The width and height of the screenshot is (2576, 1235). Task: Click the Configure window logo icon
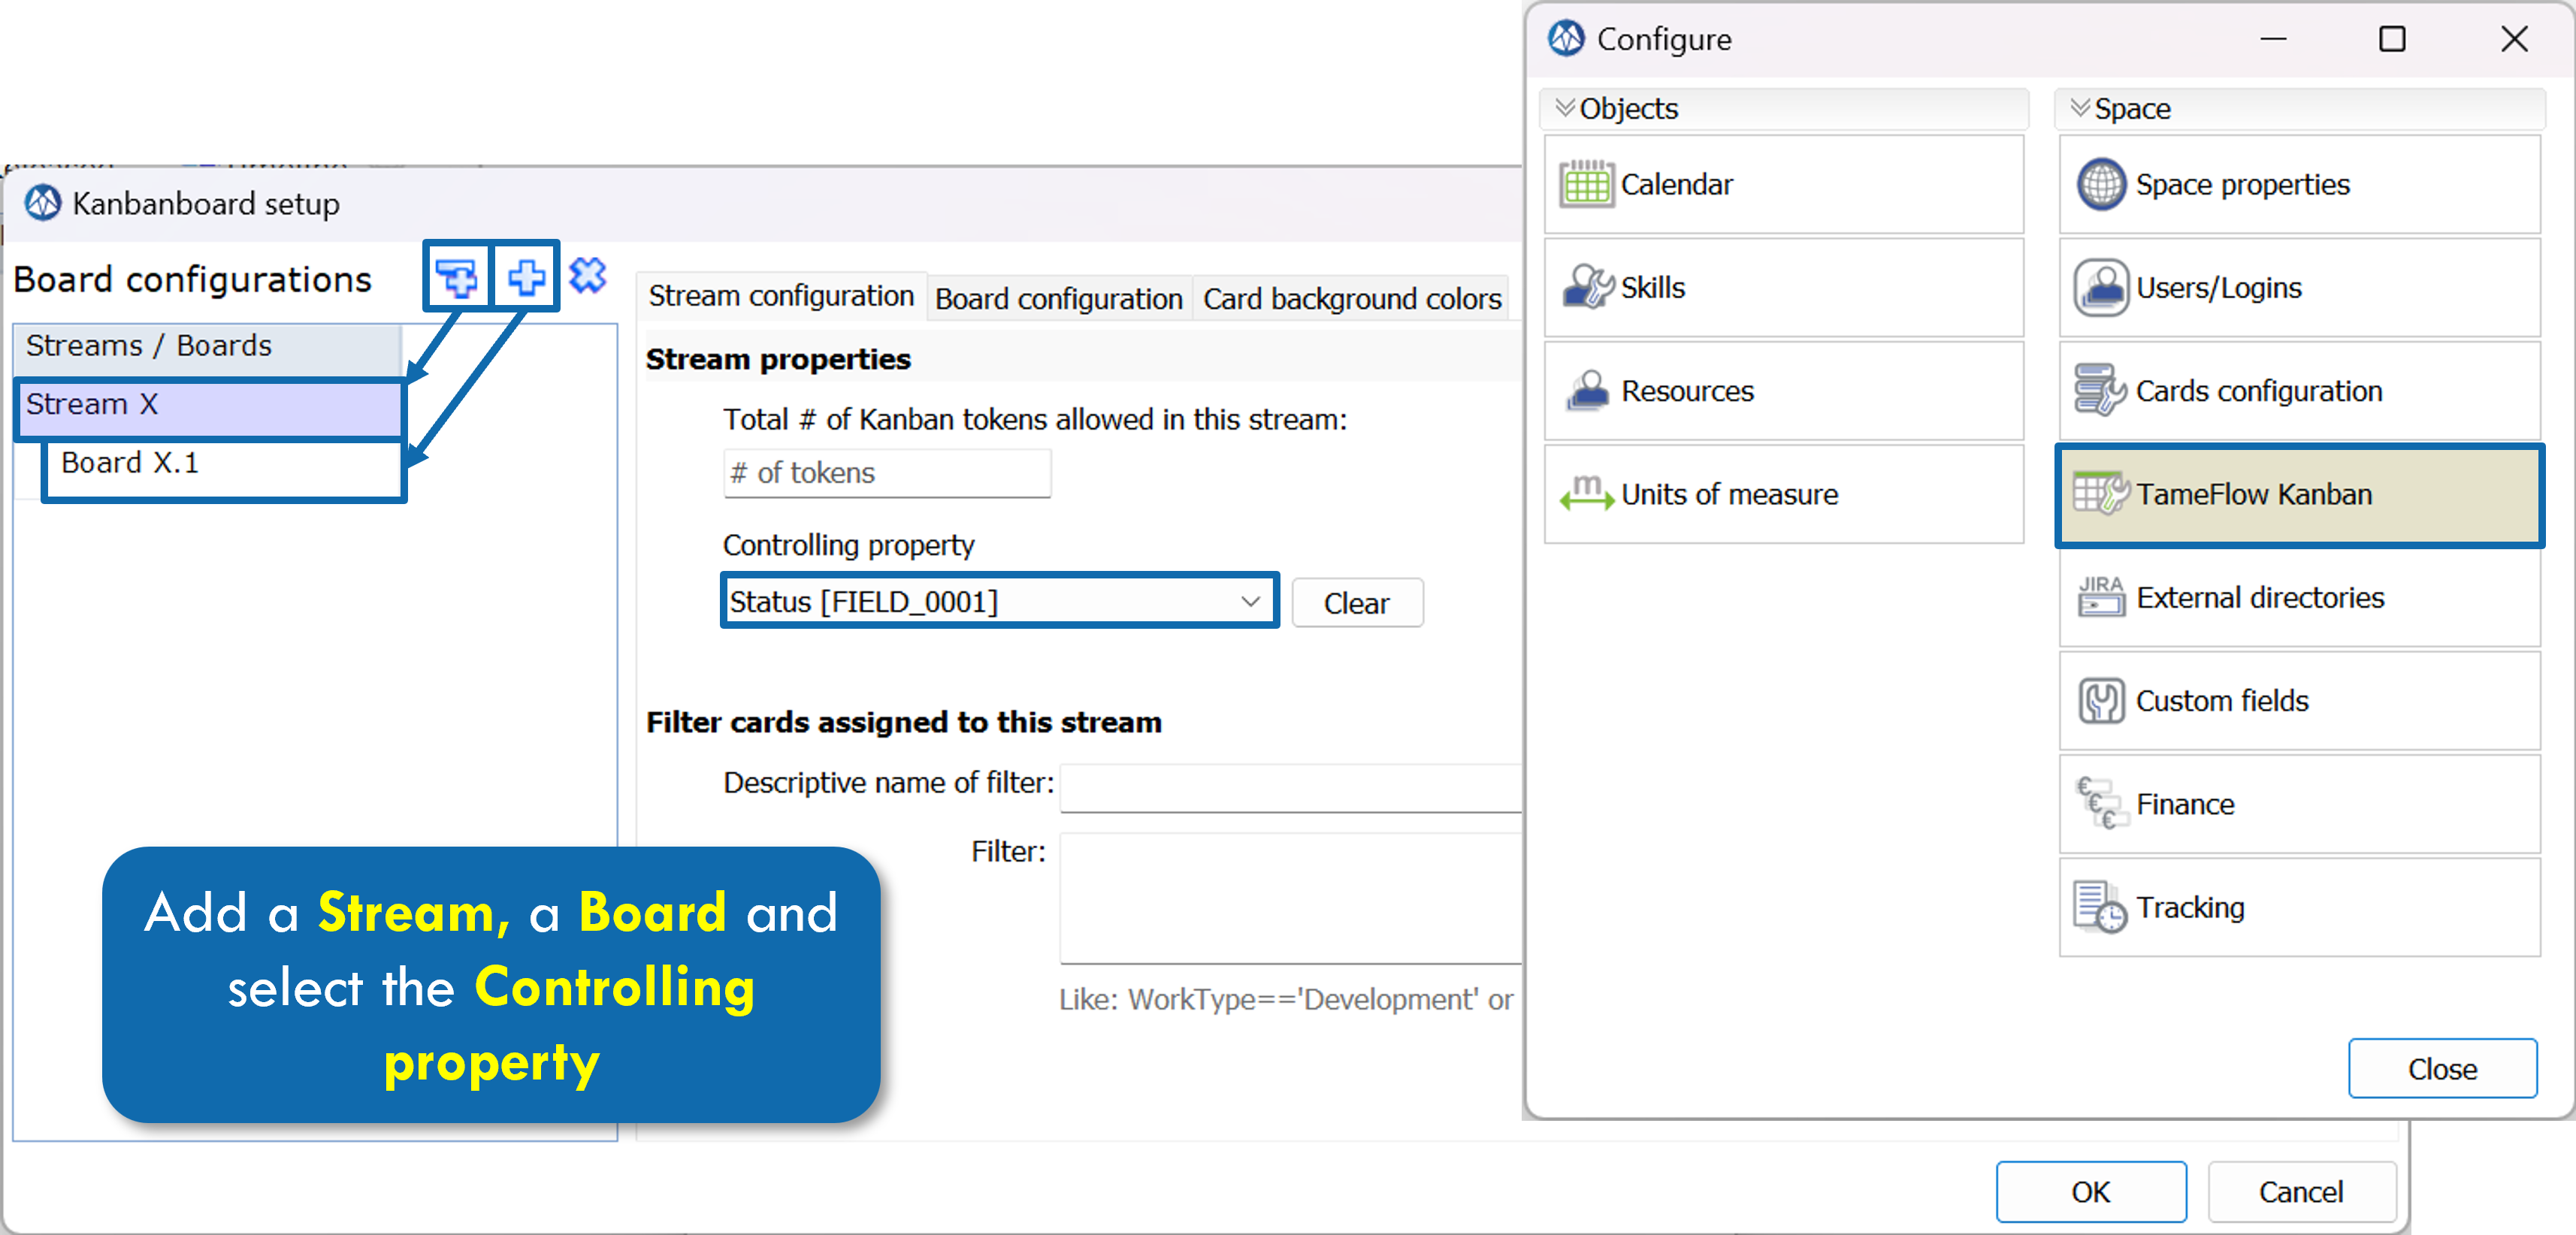[1566, 39]
